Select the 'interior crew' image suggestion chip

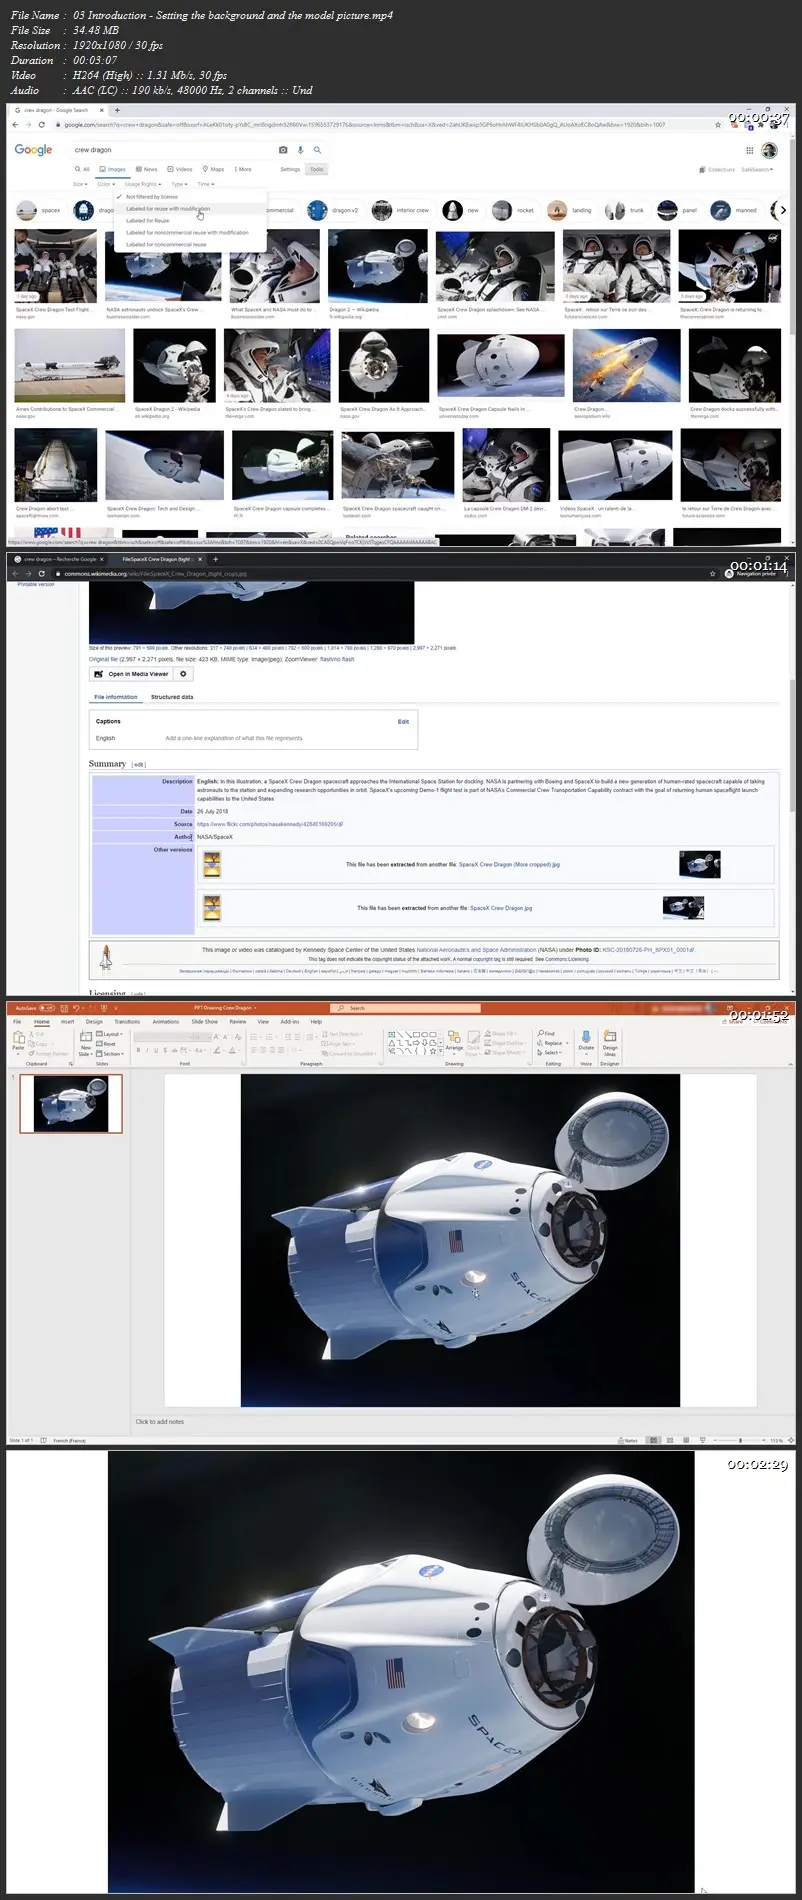(x=401, y=210)
